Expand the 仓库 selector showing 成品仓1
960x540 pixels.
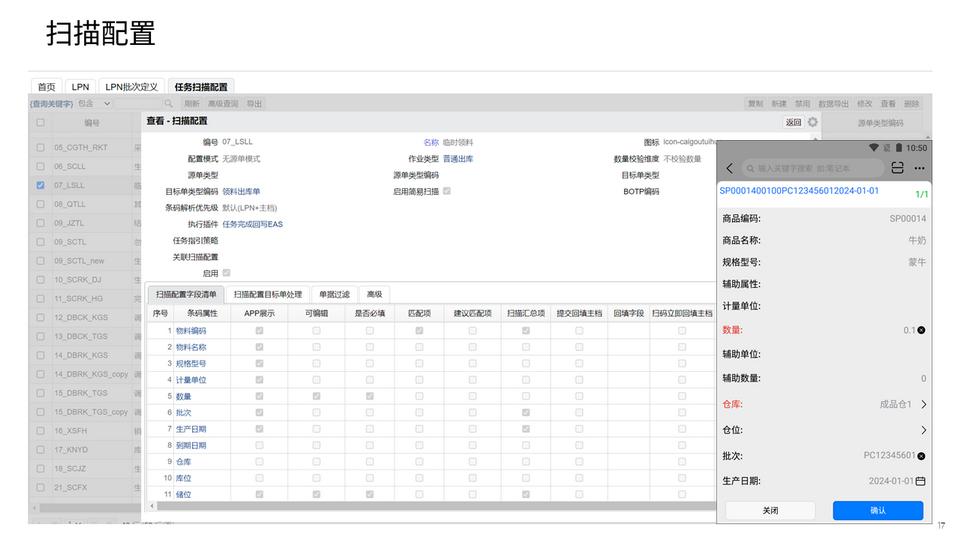point(922,405)
